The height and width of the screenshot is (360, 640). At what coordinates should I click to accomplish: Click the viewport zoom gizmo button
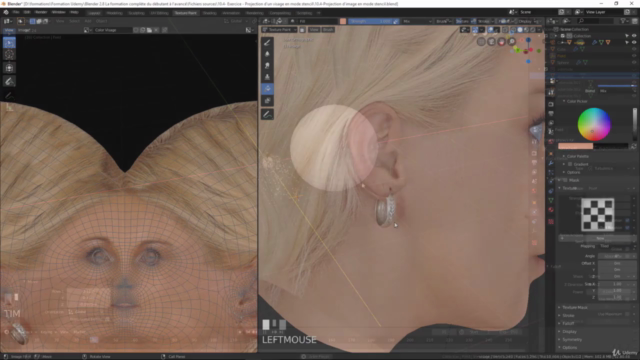click(x=512, y=41)
